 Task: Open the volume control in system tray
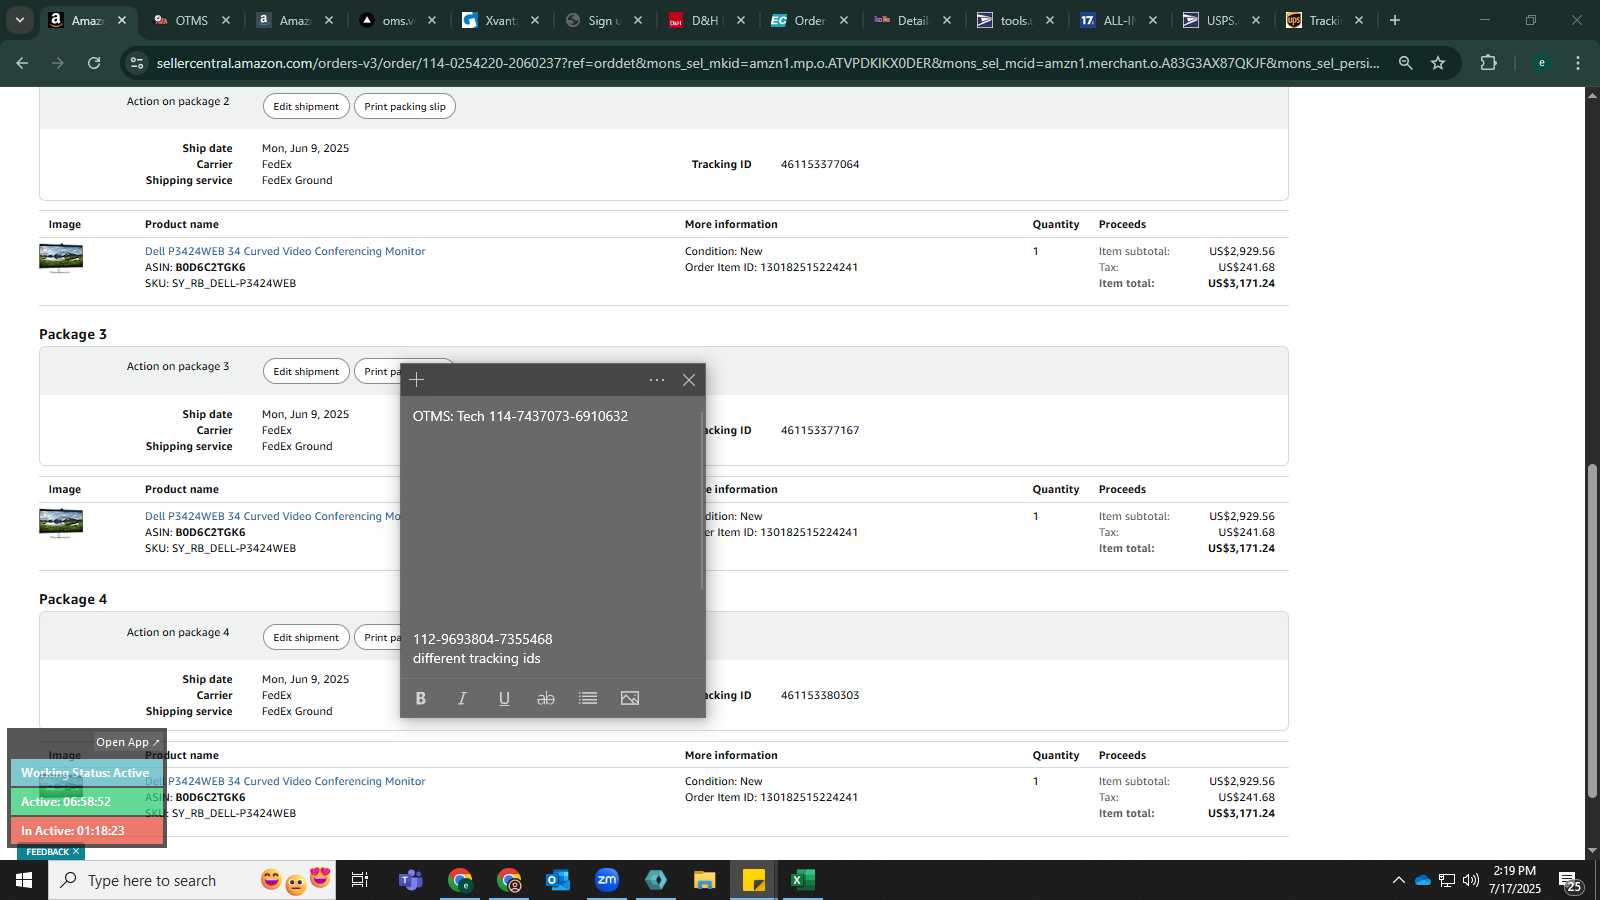point(1470,880)
